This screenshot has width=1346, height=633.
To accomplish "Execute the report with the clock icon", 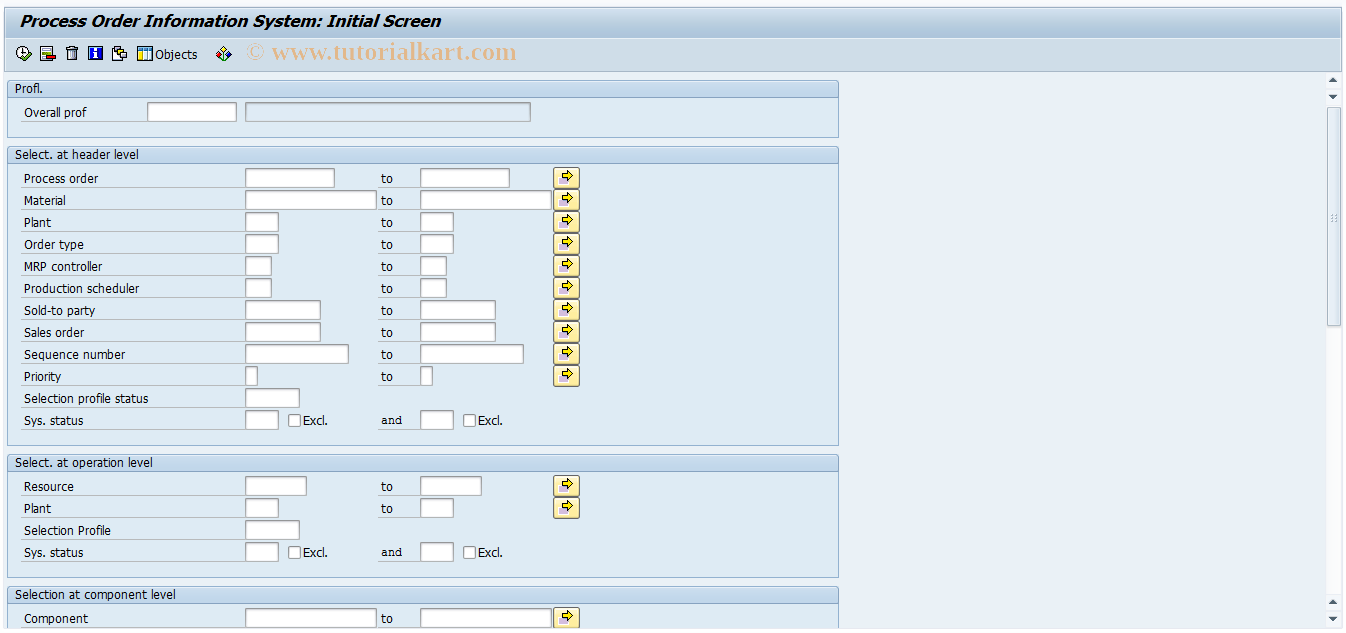I will (x=24, y=54).
